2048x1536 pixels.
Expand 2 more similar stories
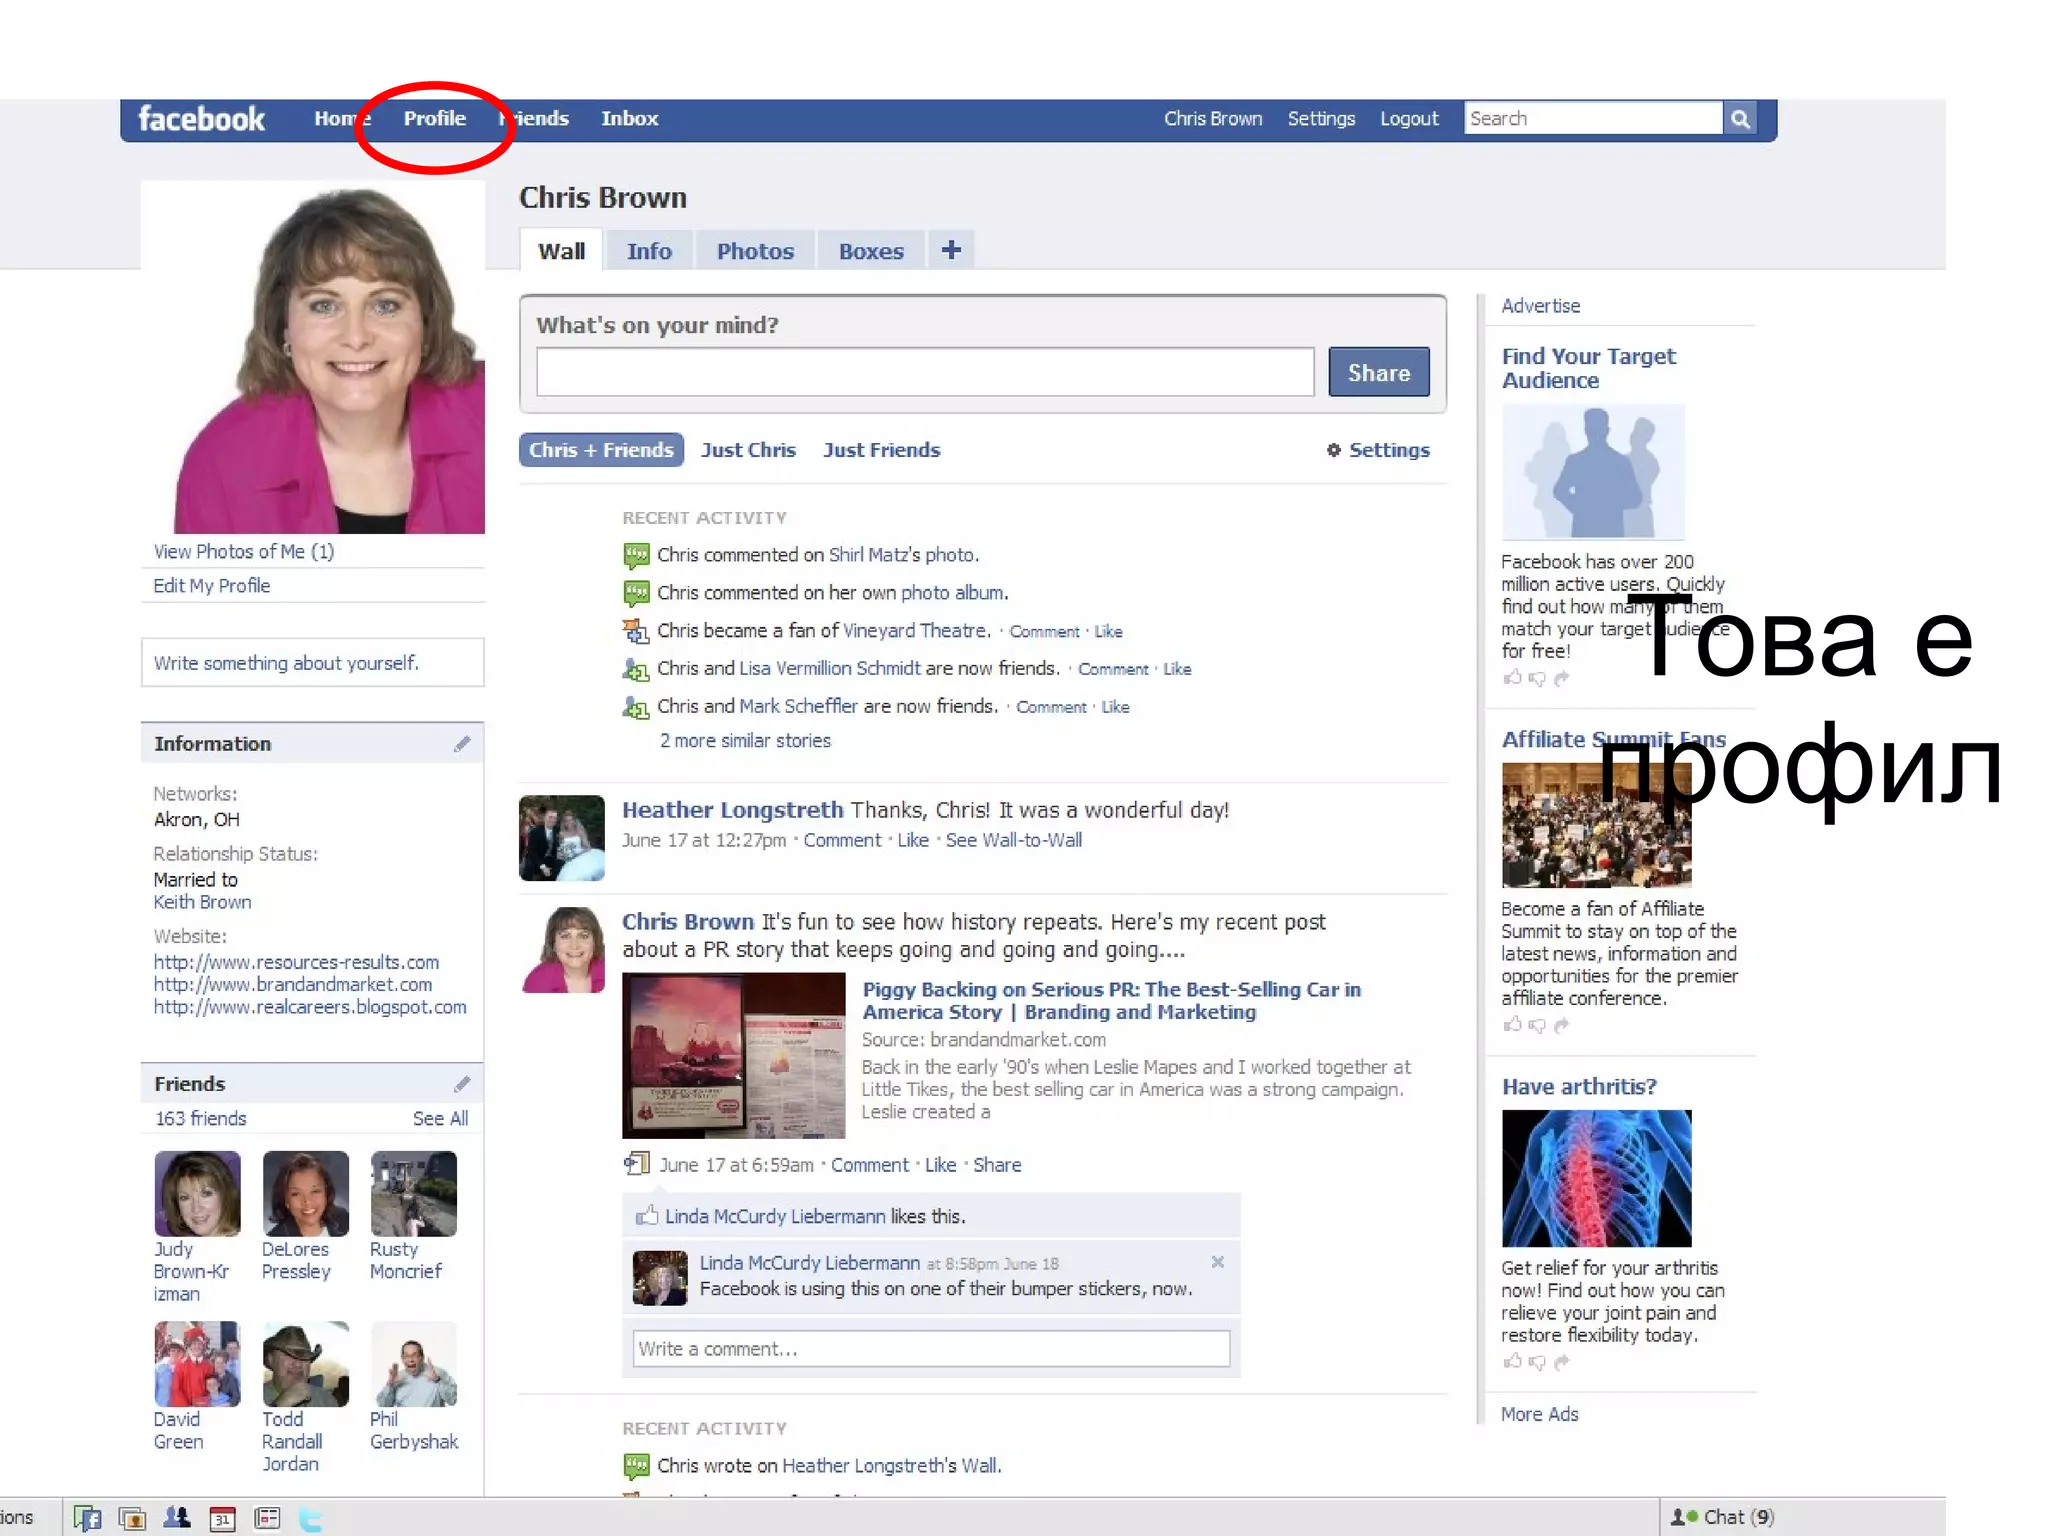tap(744, 741)
